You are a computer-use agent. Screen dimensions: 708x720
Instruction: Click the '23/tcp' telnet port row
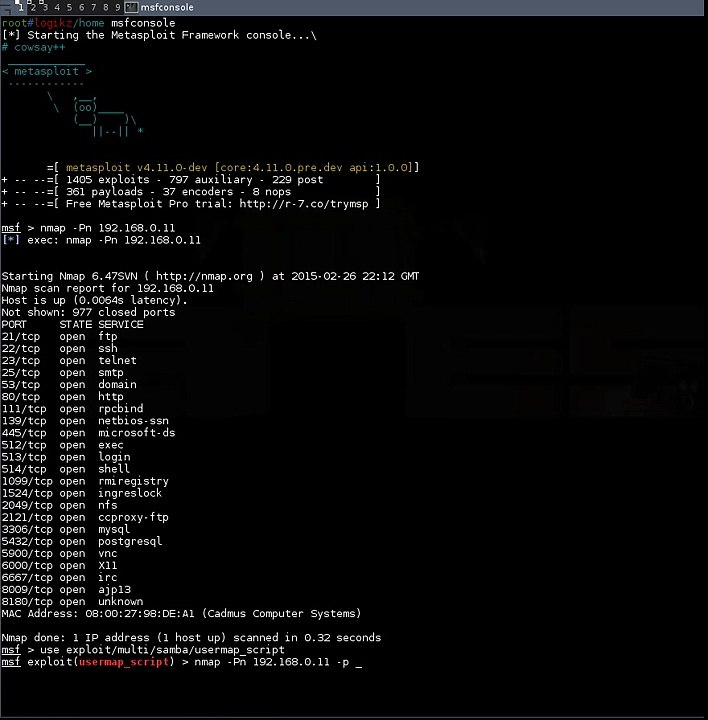point(69,360)
